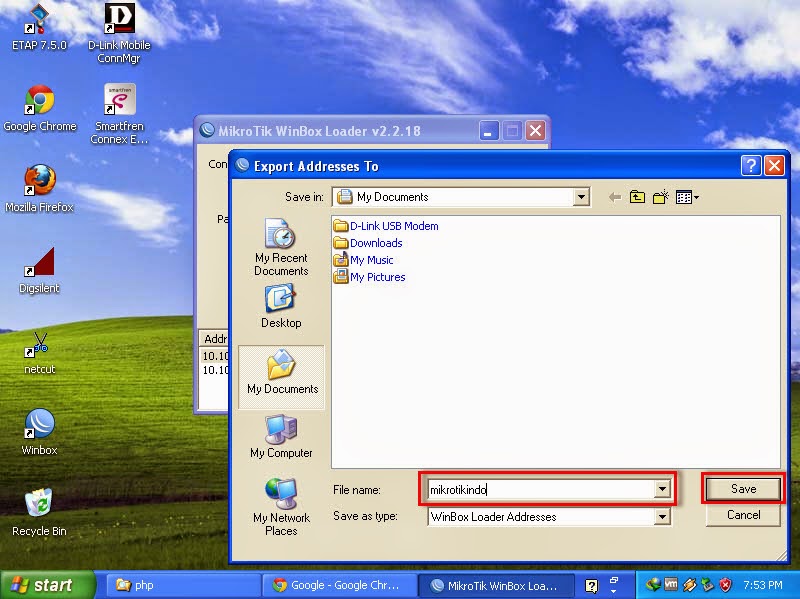Expand the File name dropdown arrow

[662, 489]
